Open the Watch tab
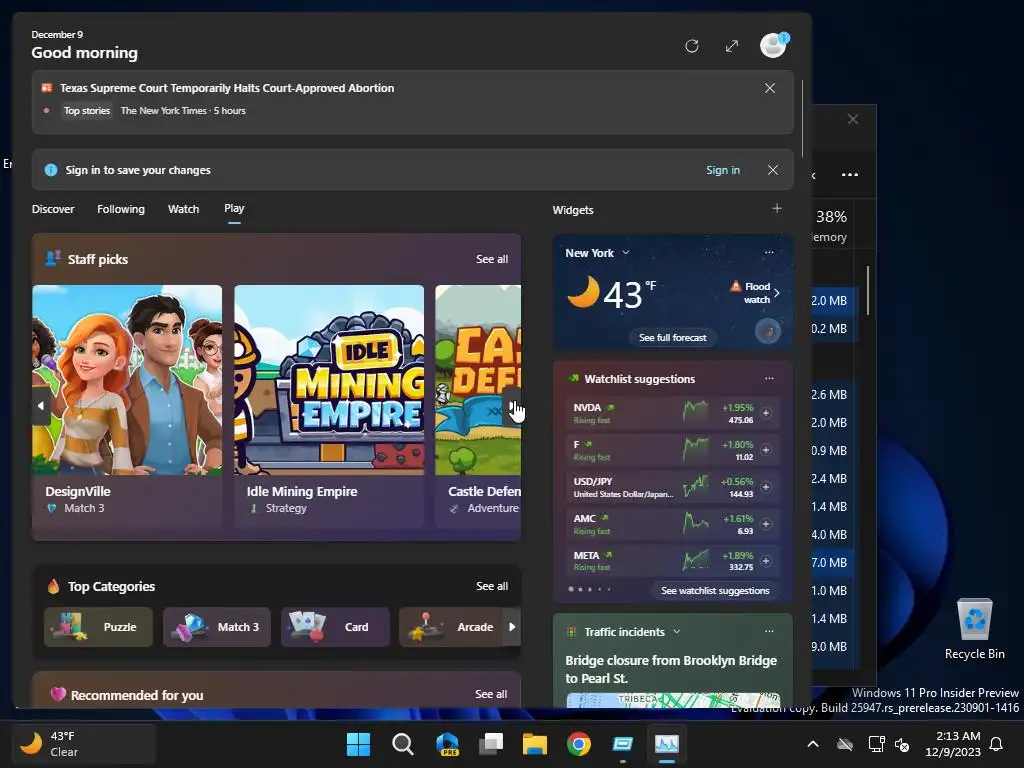The image size is (1024, 768). pyautogui.click(x=184, y=209)
